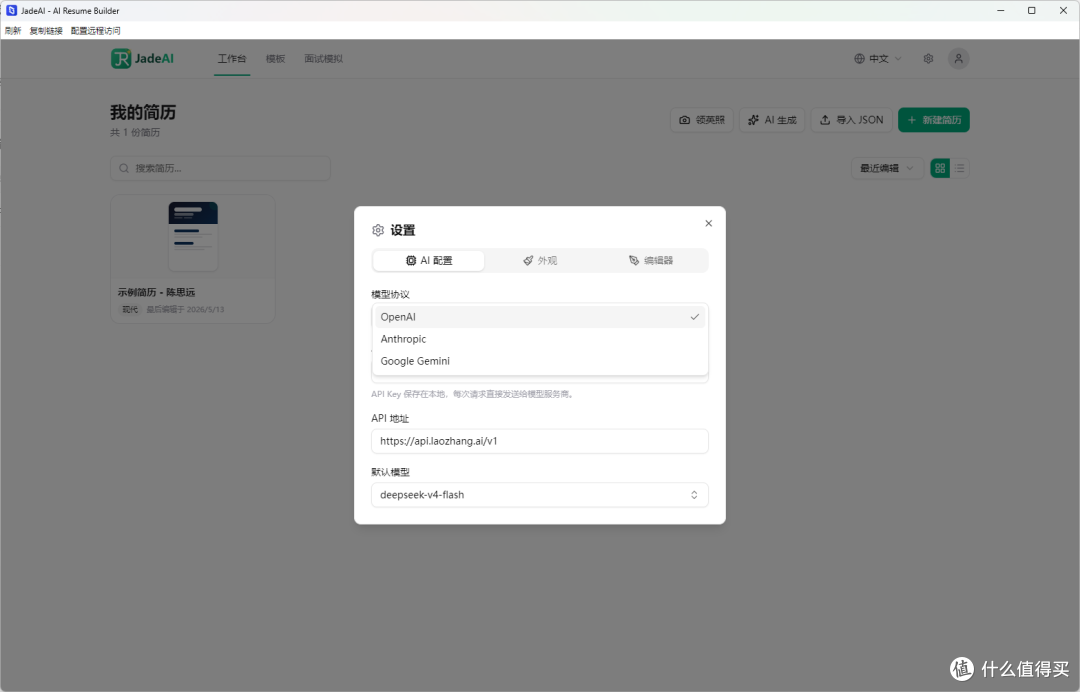Go to the 面试模拟 navigation tab
1080x692 pixels.
(x=324, y=59)
